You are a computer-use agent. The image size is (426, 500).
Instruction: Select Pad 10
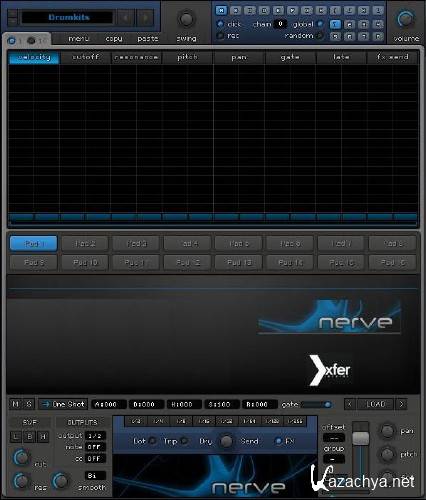(85, 263)
